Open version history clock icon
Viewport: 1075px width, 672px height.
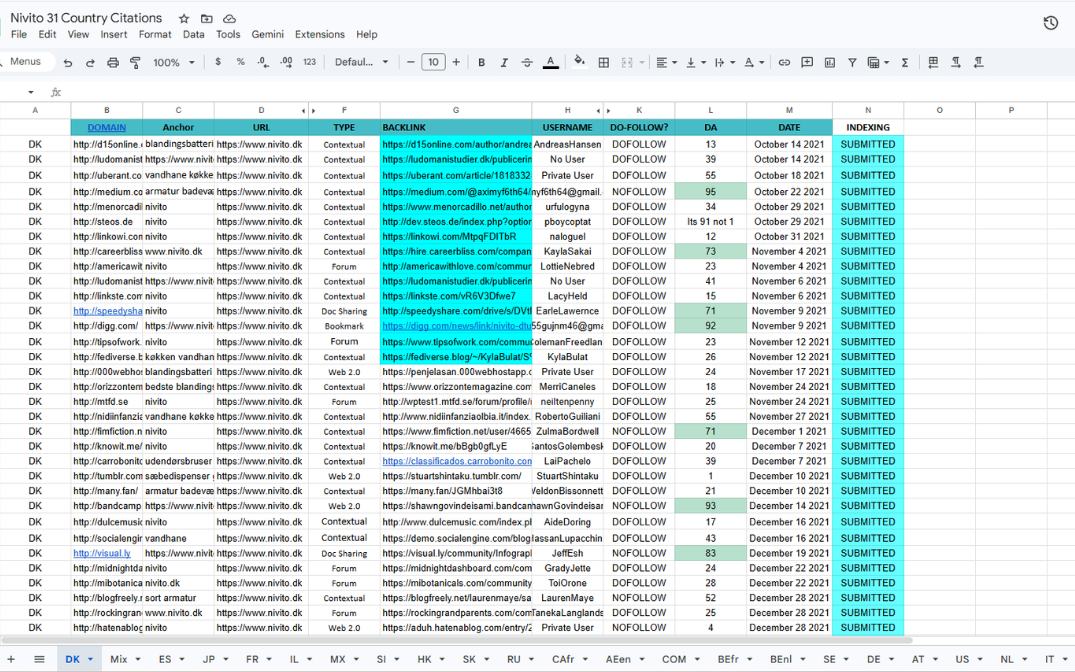[x=1050, y=23]
